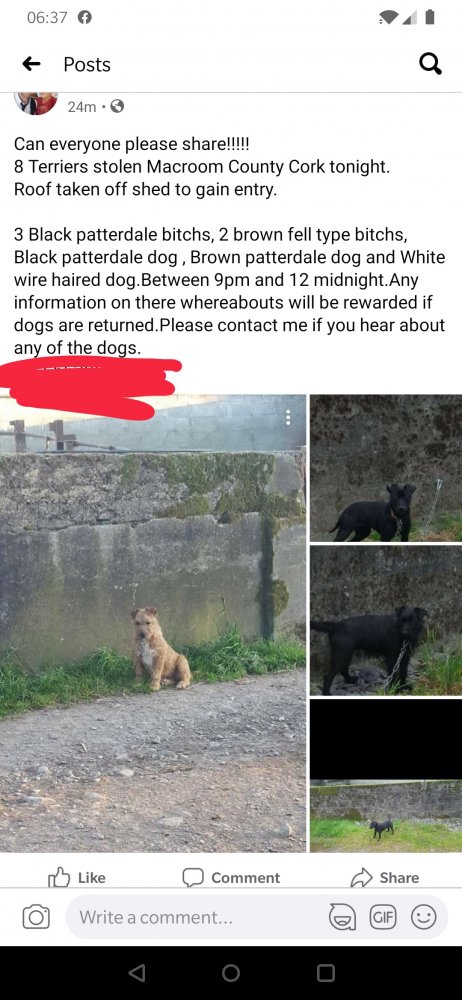Tap the Share arrow icon

pyautogui.click(x=361, y=878)
